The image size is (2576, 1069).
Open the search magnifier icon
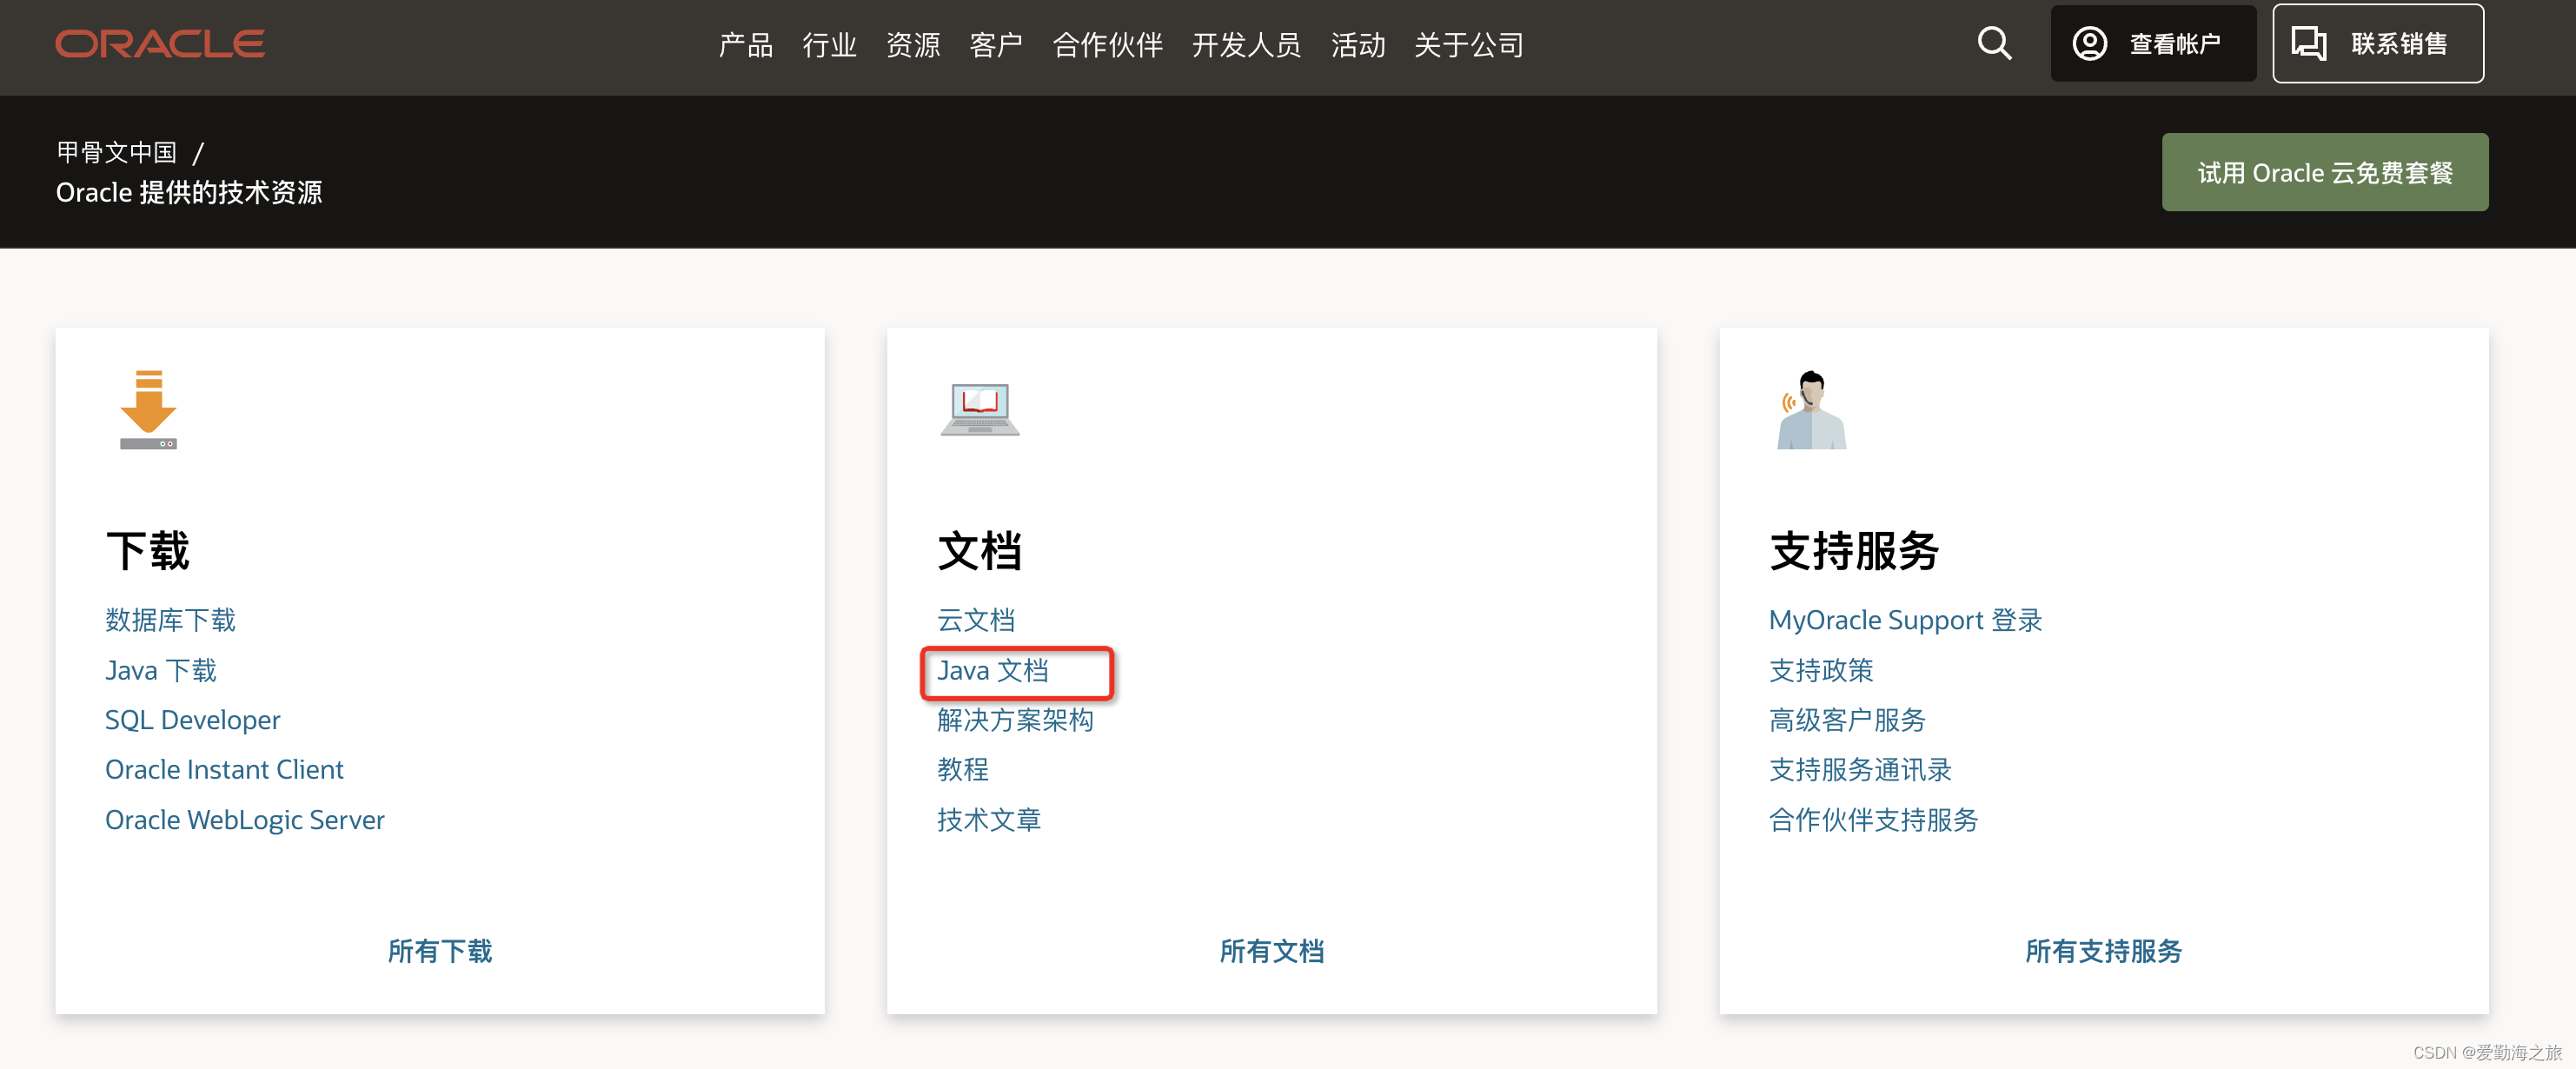pyautogui.click(x=1994, y=43)
